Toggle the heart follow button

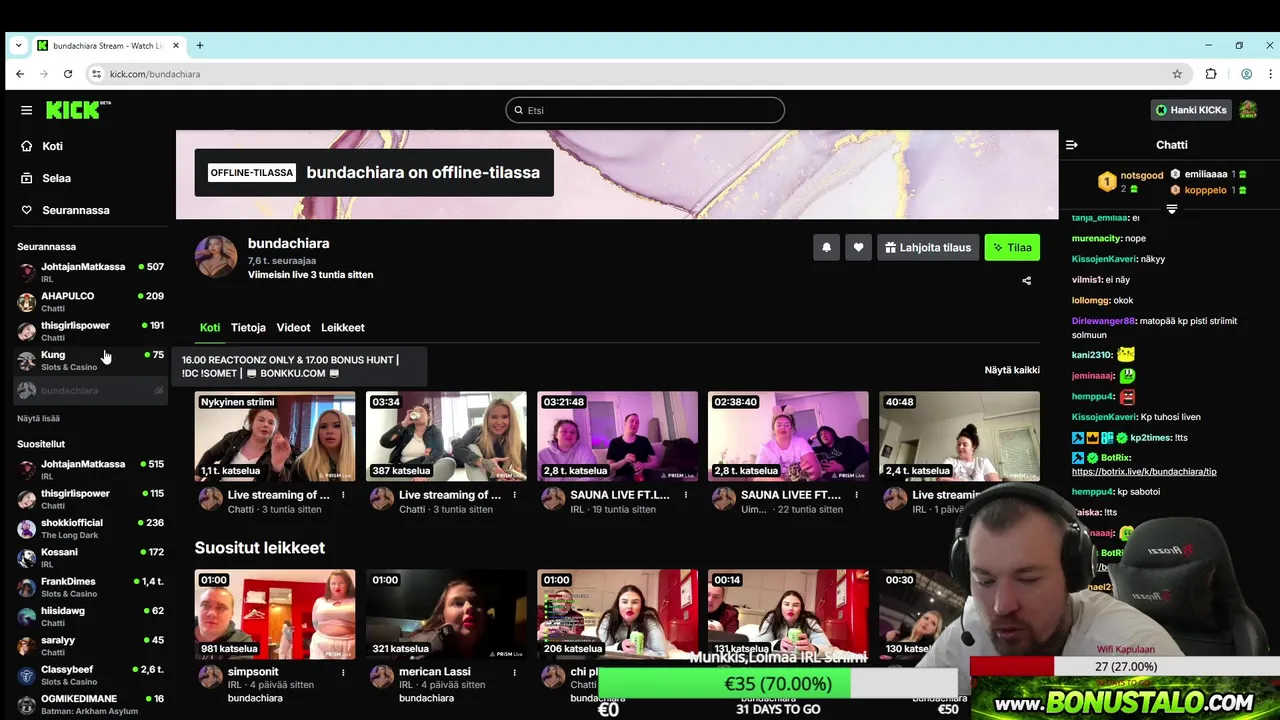(x=858, y=247)
